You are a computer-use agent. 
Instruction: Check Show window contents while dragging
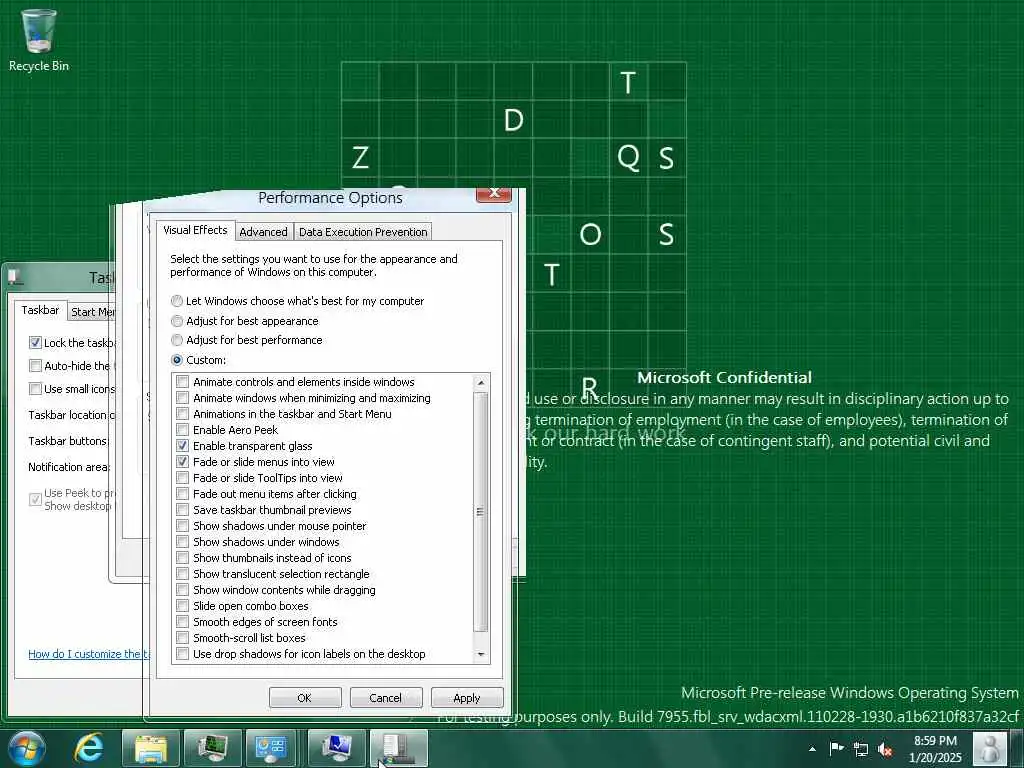pos(183,590)
